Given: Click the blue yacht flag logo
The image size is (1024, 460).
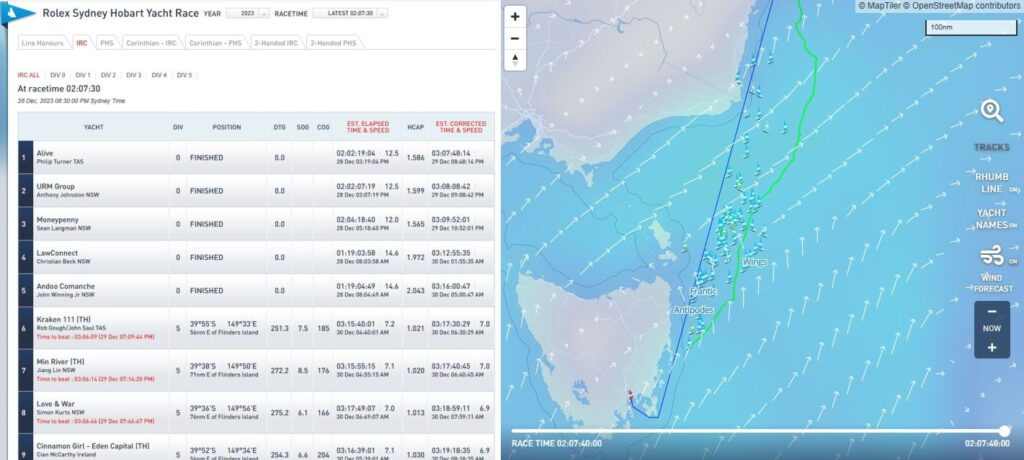Looking at the screenshot, I should coord(23,13).
